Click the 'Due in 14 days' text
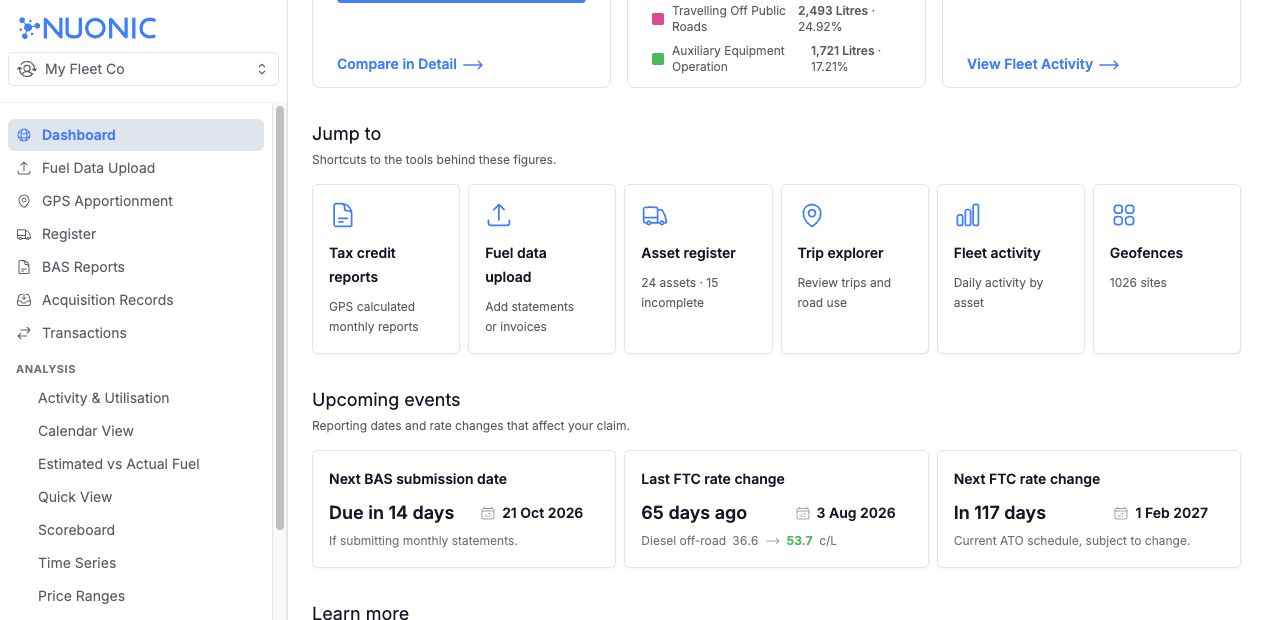 tap(391, 513)
